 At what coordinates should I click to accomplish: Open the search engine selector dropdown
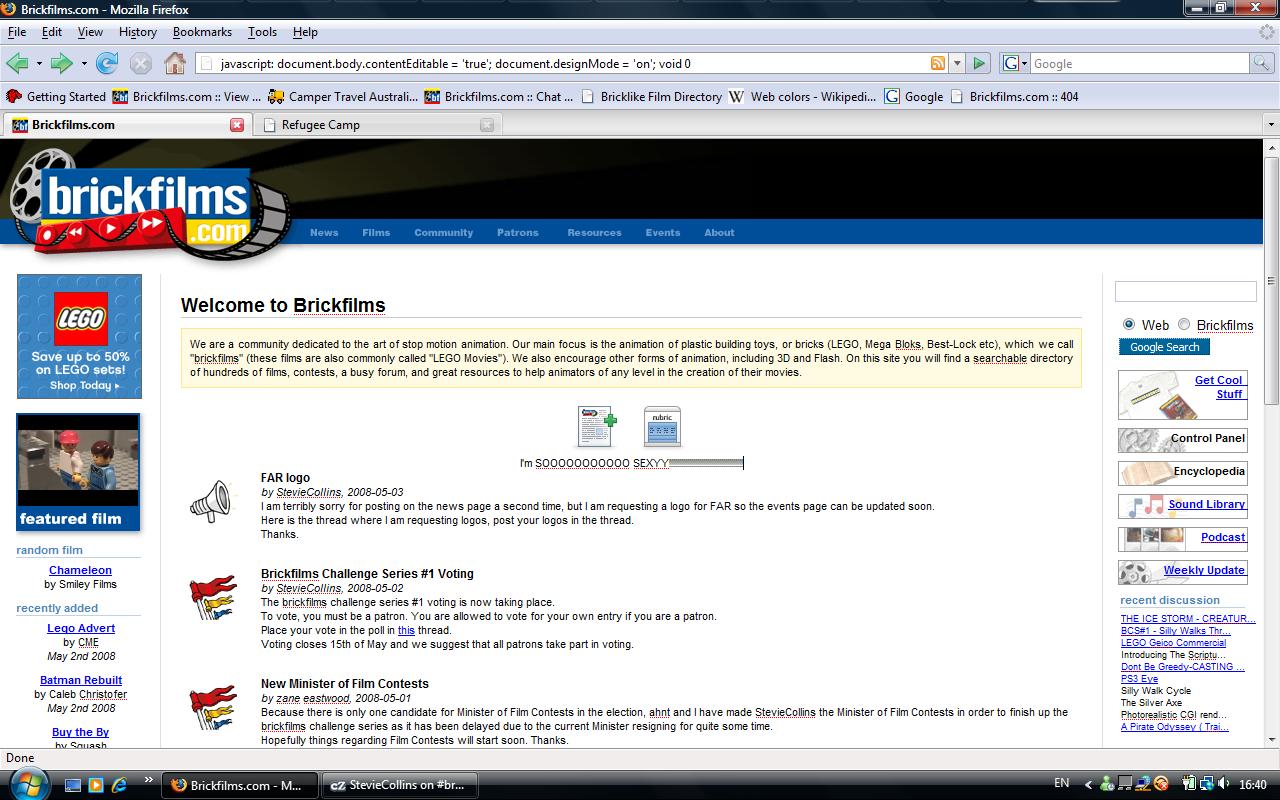[x=1013, y=63]
